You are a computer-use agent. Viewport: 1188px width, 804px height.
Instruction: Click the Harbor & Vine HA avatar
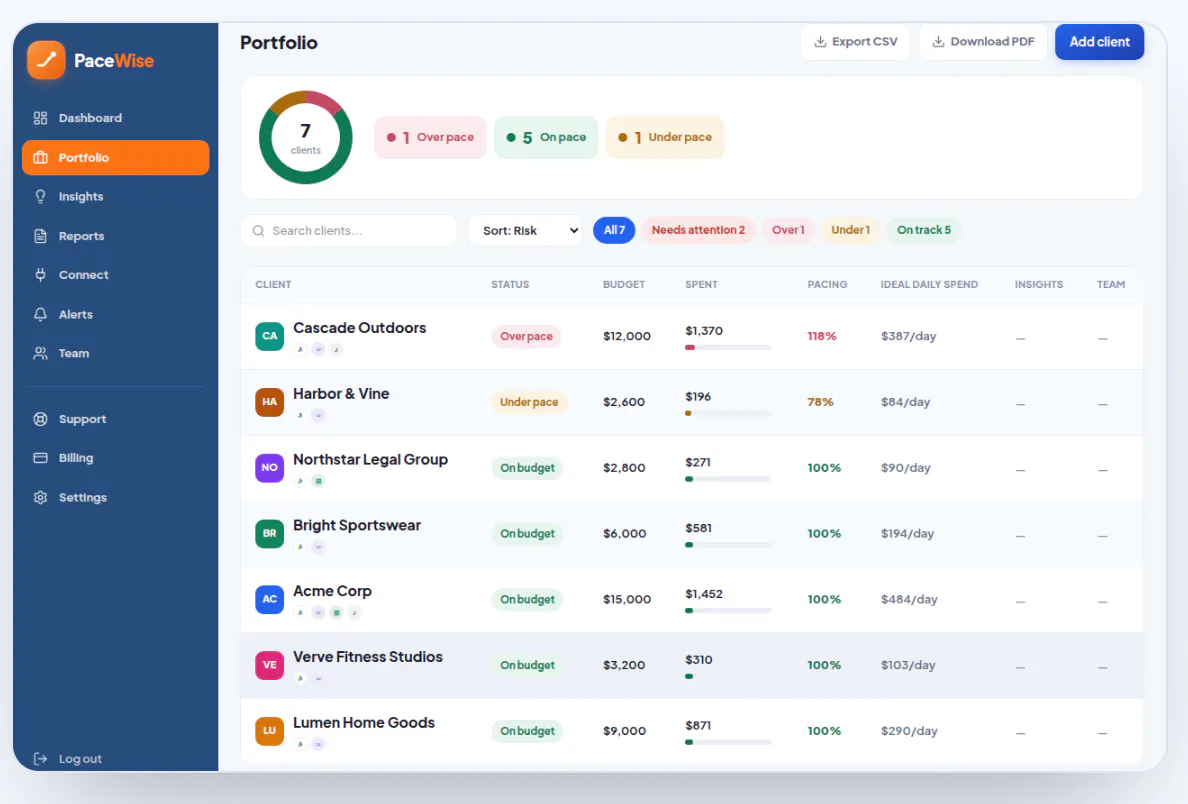coord(269,402)
